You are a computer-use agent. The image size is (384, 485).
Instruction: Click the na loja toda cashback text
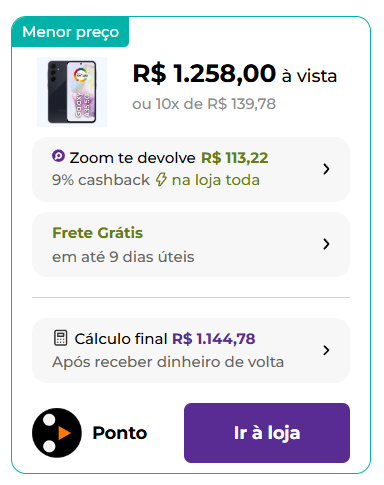216,180
